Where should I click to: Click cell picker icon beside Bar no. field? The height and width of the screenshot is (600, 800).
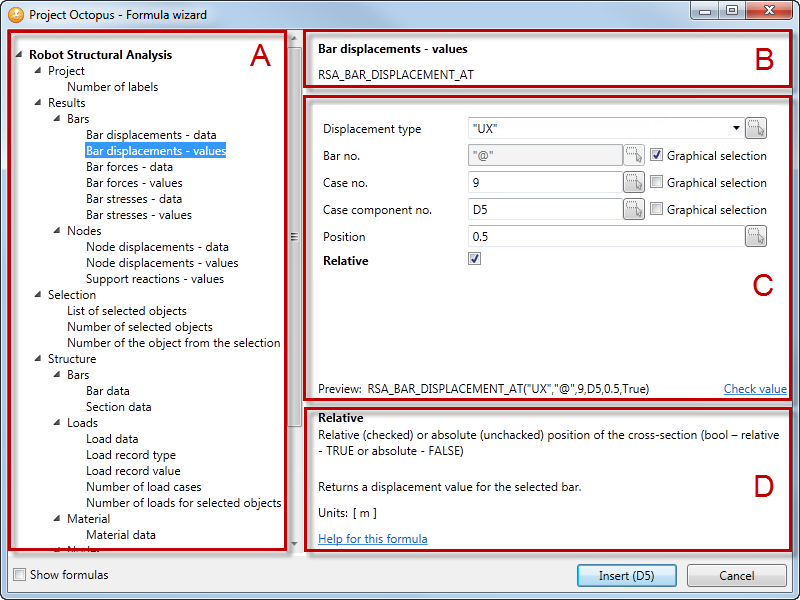[x=634, y=155]
